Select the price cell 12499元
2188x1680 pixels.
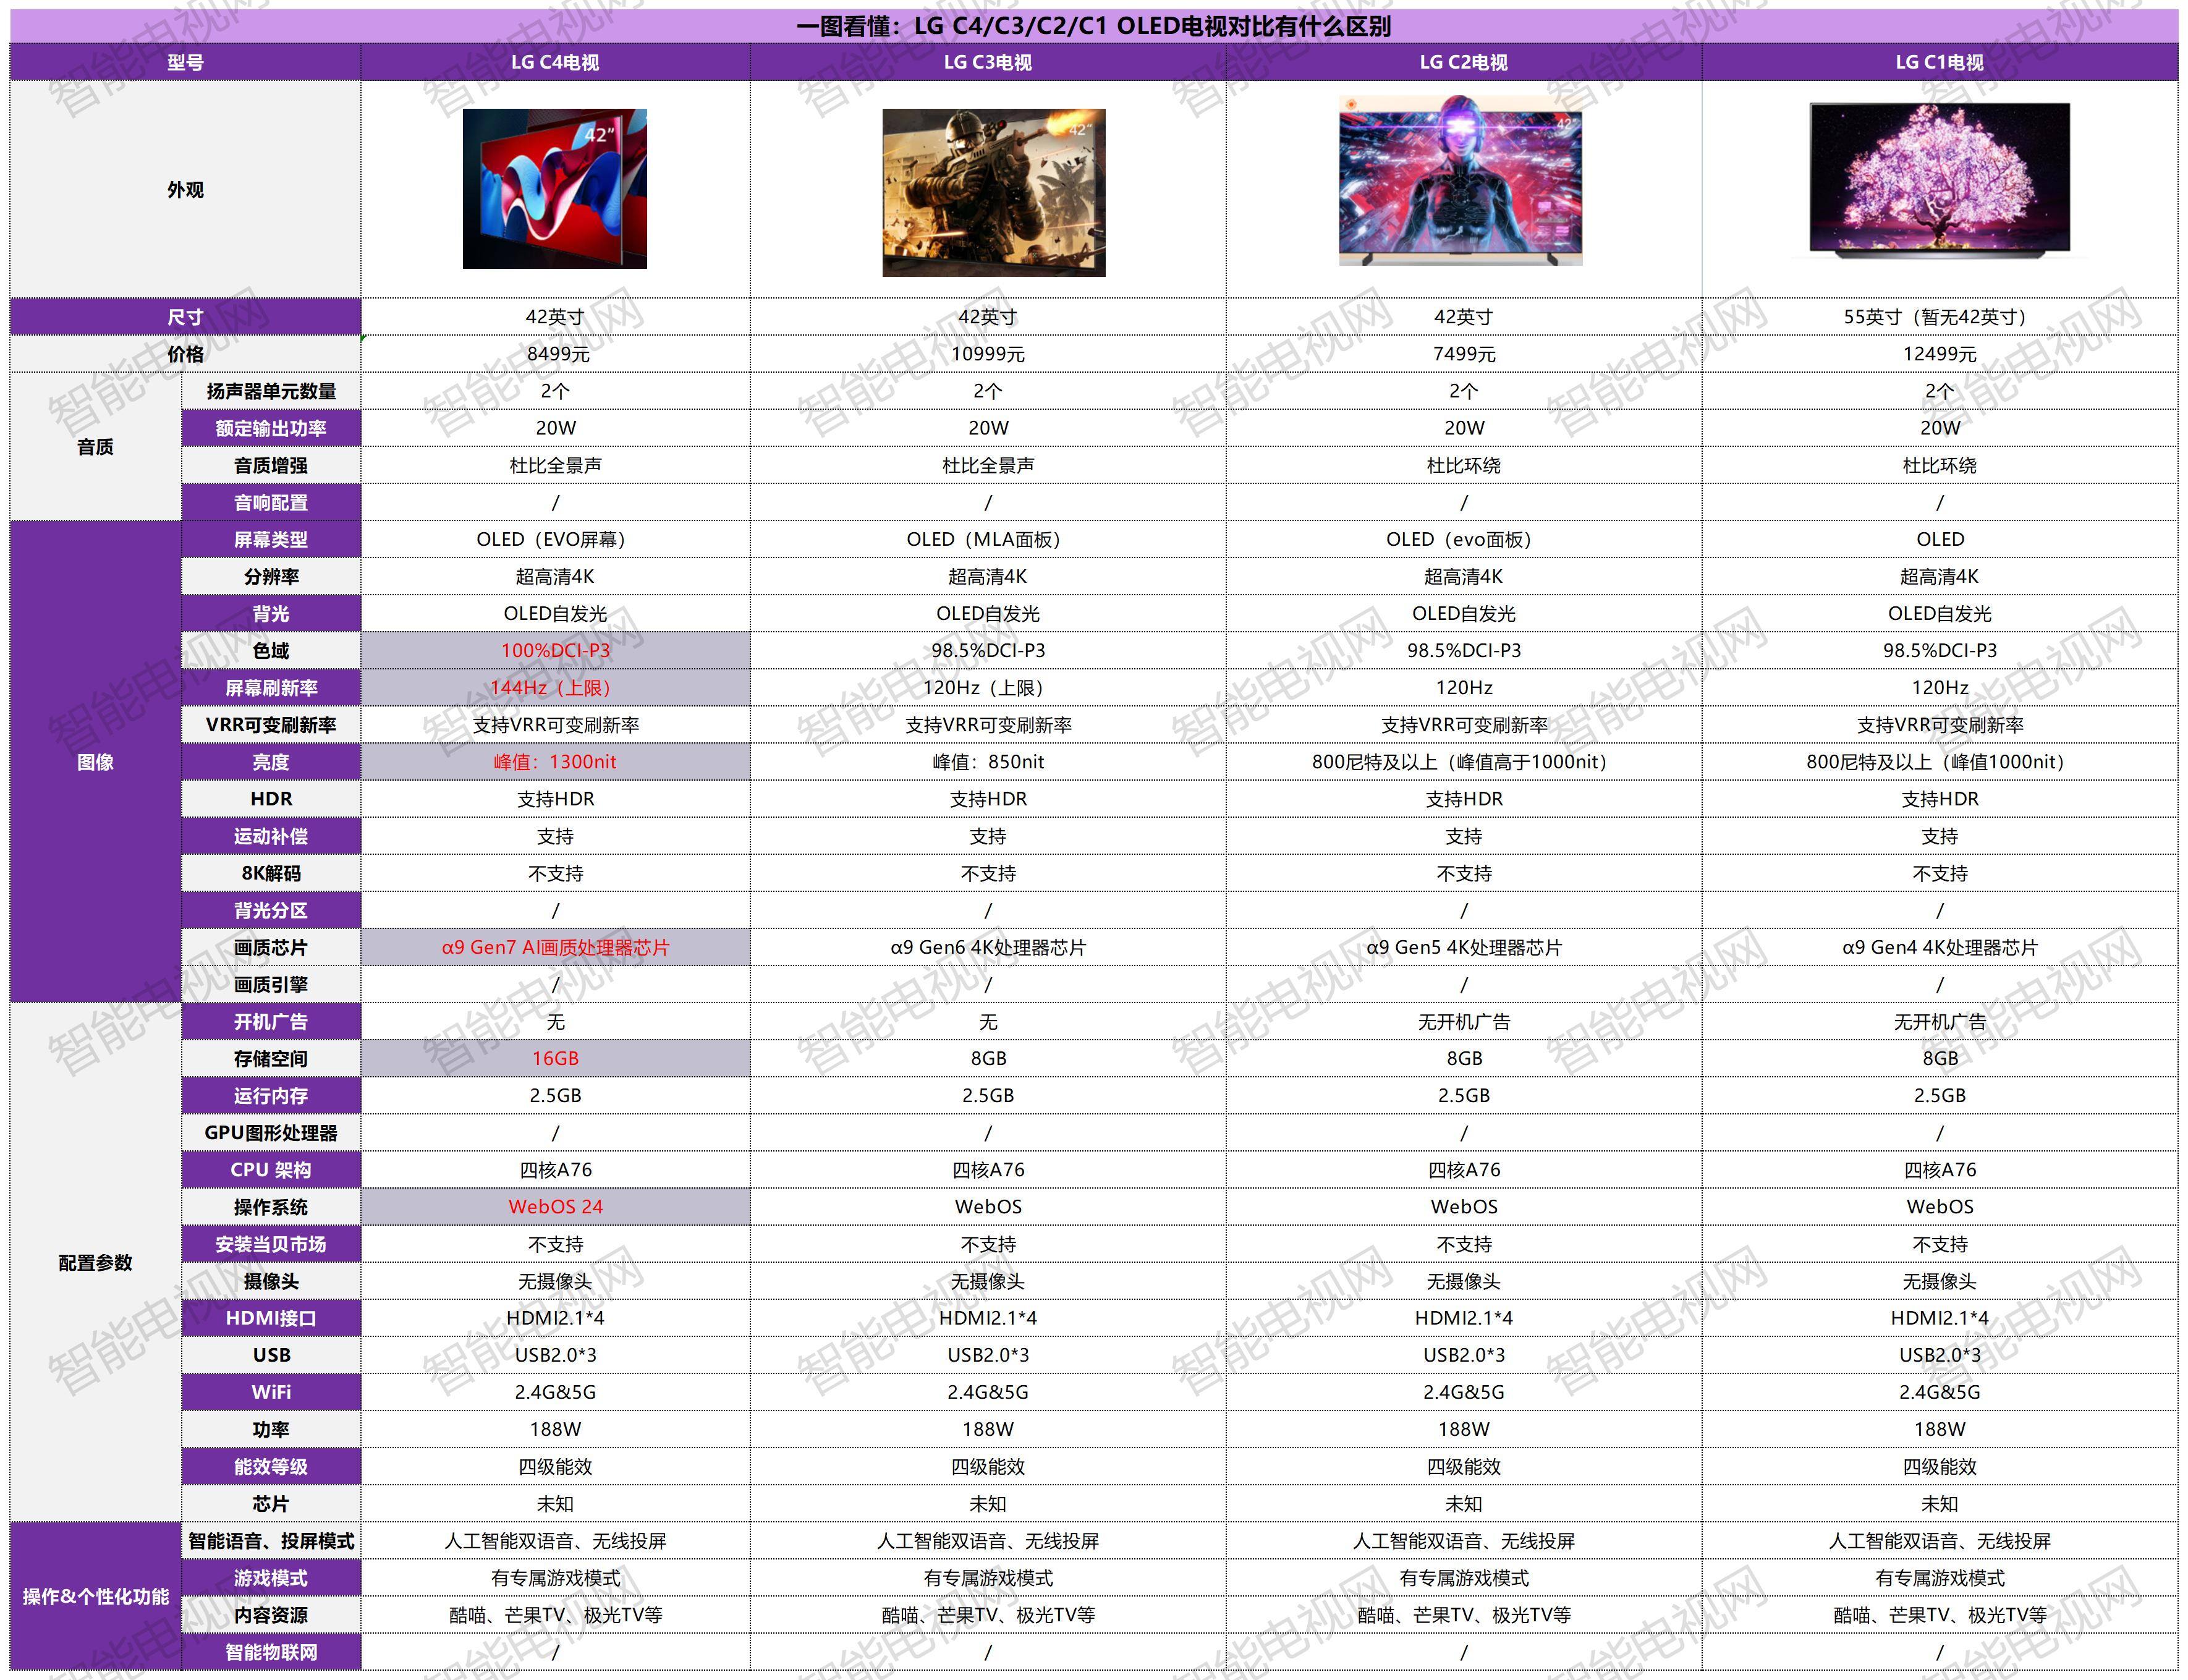[1940, 354]
